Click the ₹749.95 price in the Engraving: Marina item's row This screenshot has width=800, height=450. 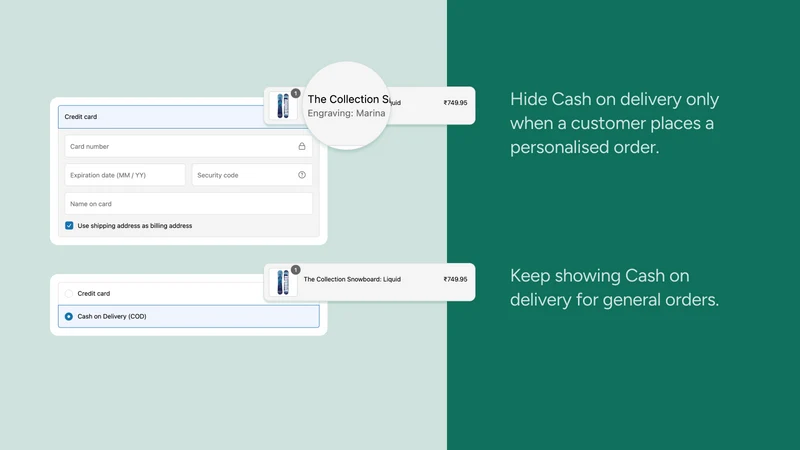pos(455,103)
